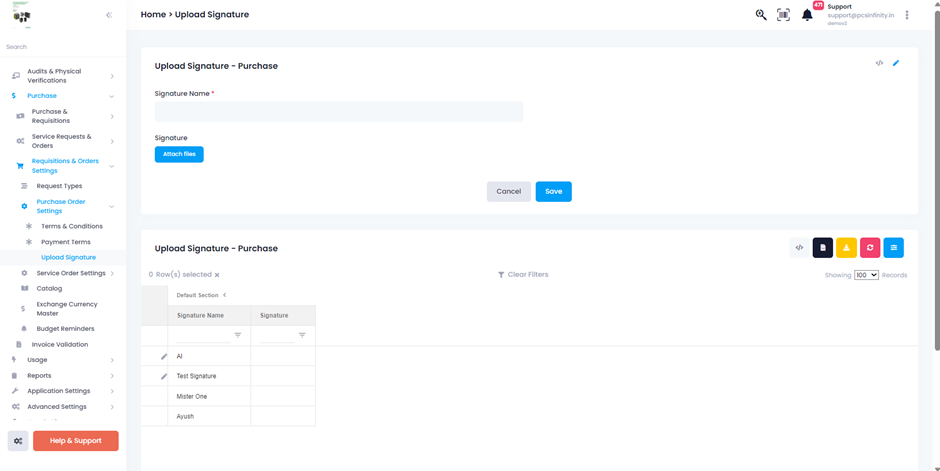The width and height of the screenshot is (940, 471).
Task: Edit the Test Signature row with pencil
Action: coord(164,376)
